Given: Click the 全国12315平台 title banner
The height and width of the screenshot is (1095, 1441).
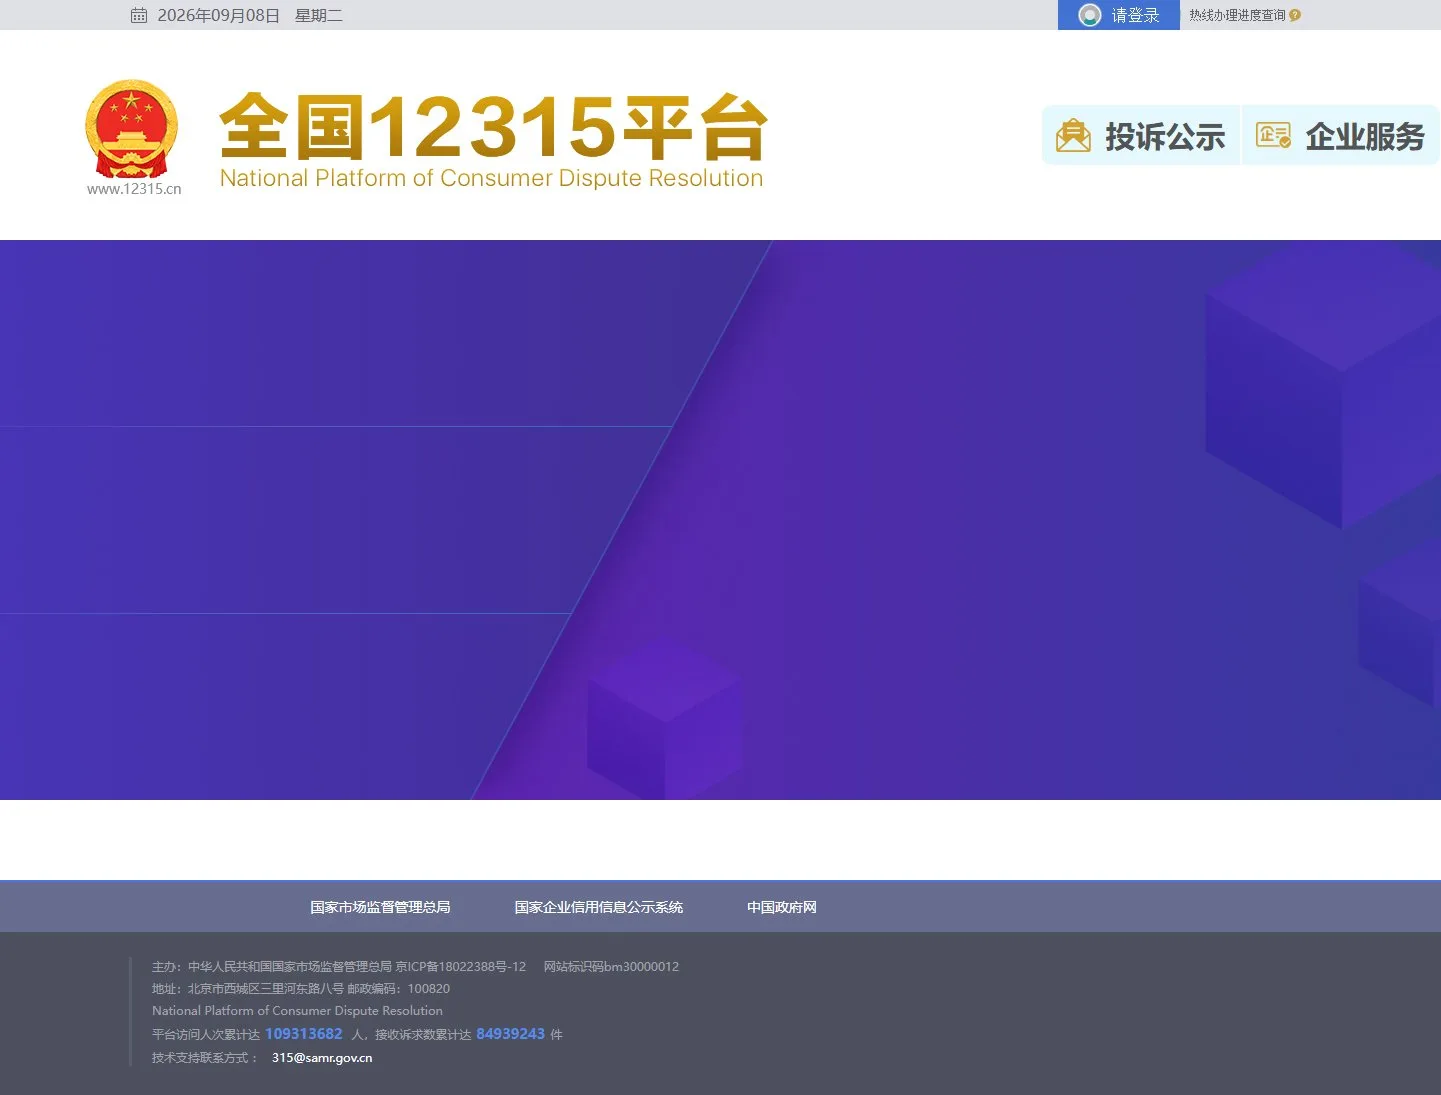Looking at the screenshot, I should pyautogui.click(x=493, y=127).
